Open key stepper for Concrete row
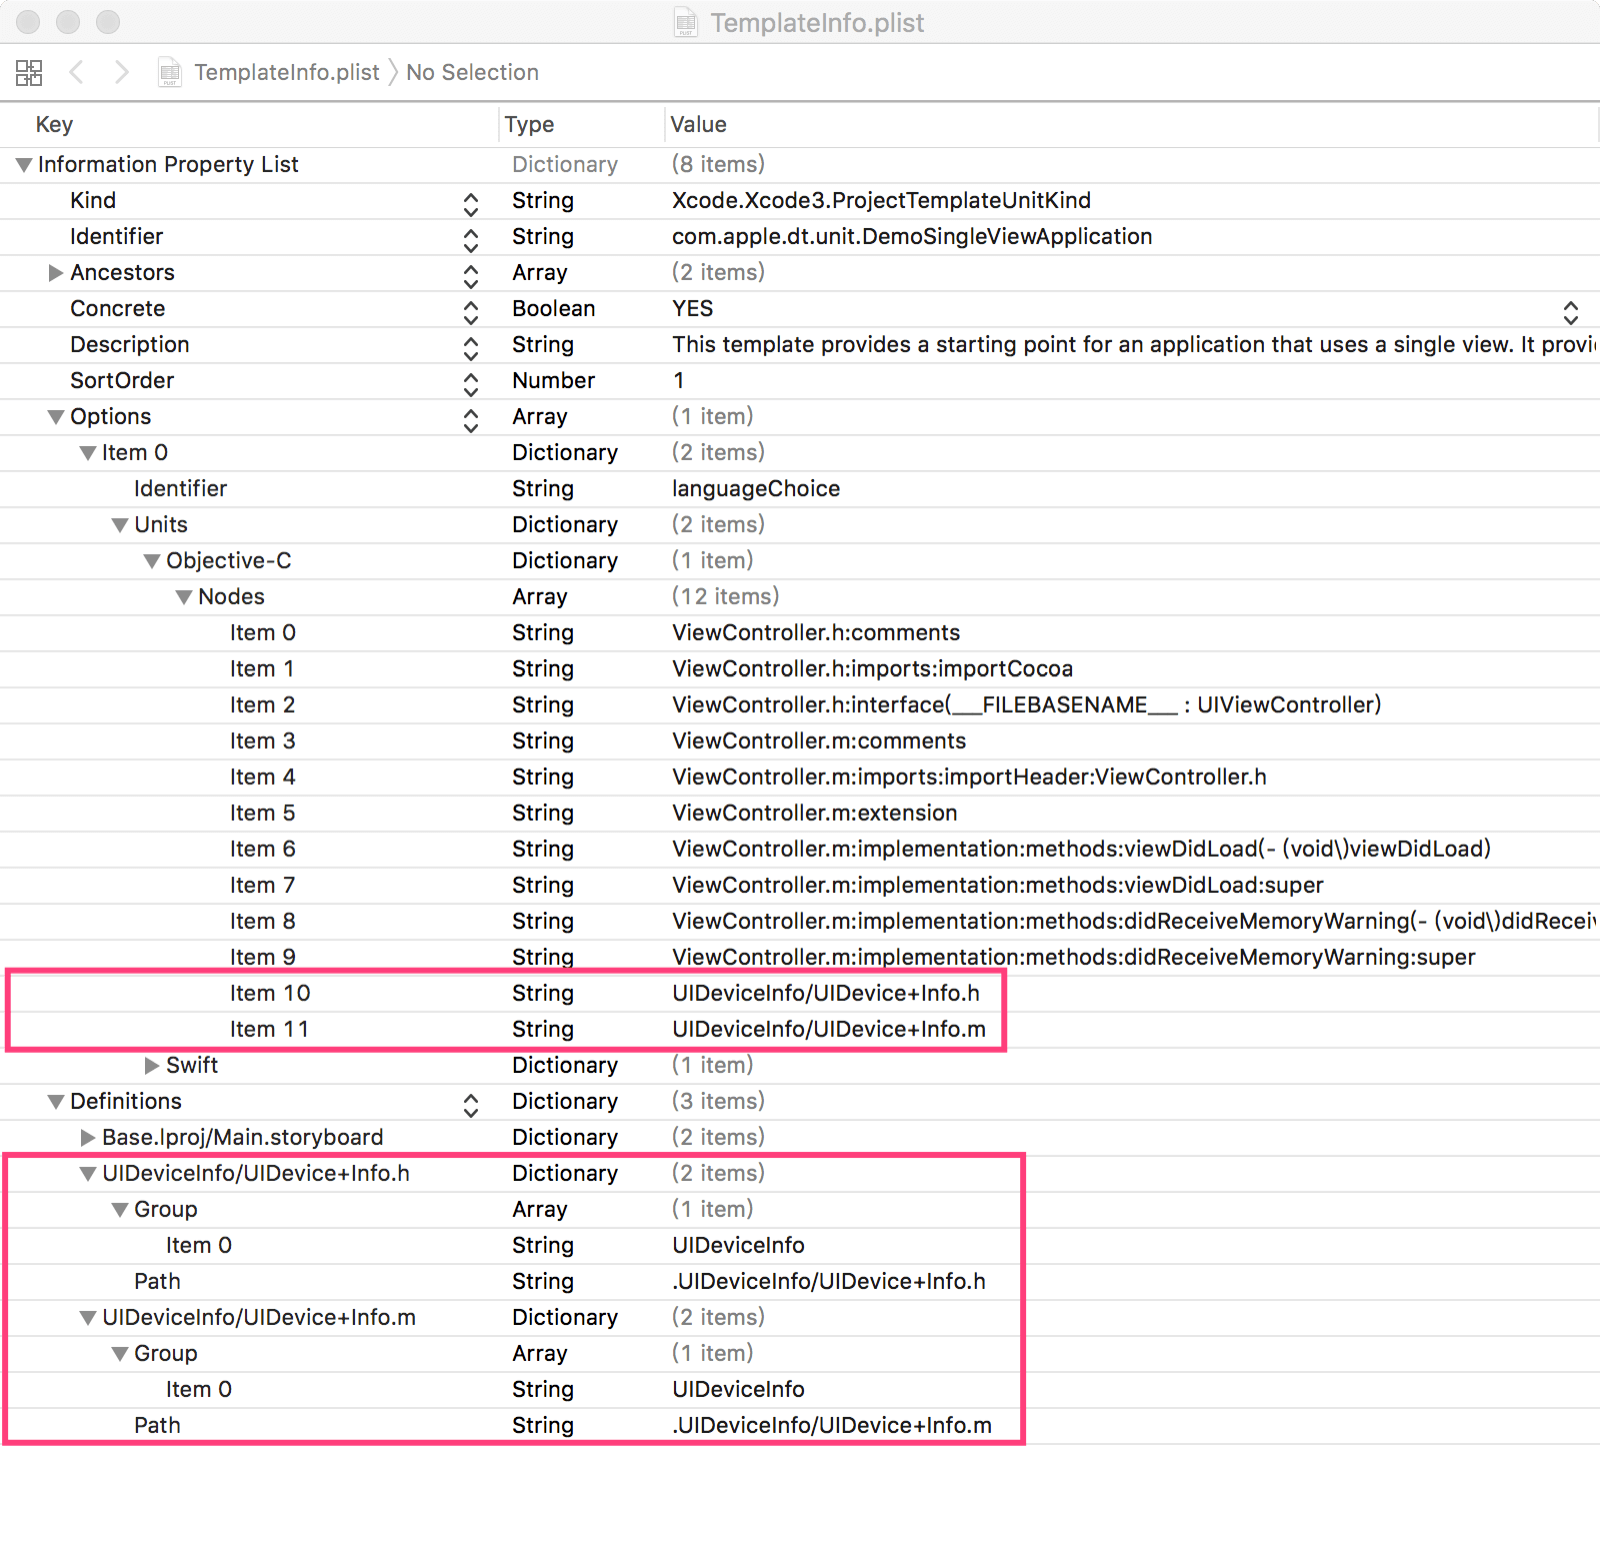This screenshot has width=1600, height=1545. (x=471, y=312)
